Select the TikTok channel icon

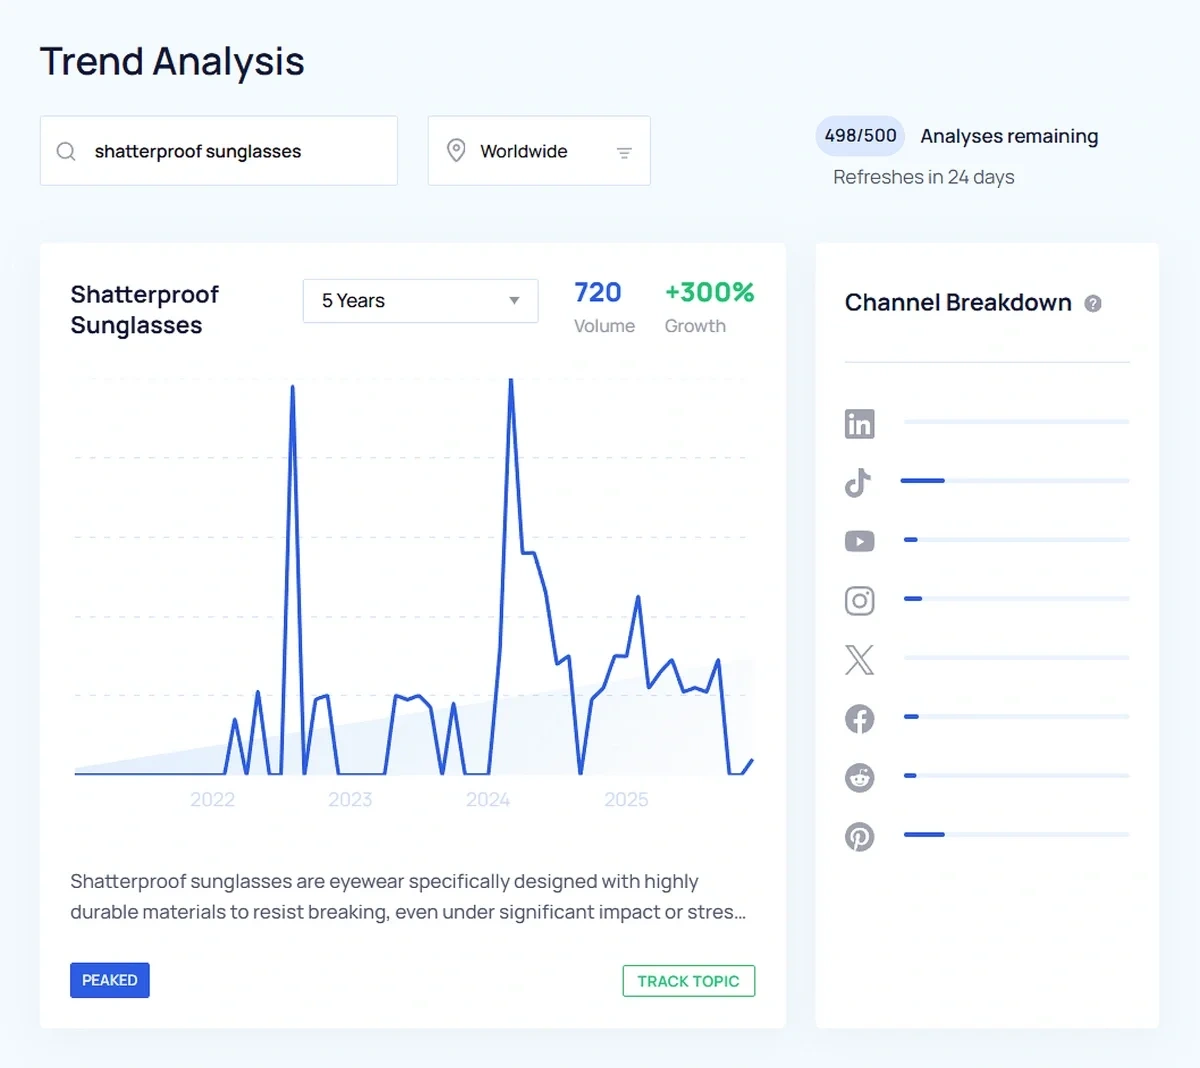pyautogui.click(x=858, y=482)
